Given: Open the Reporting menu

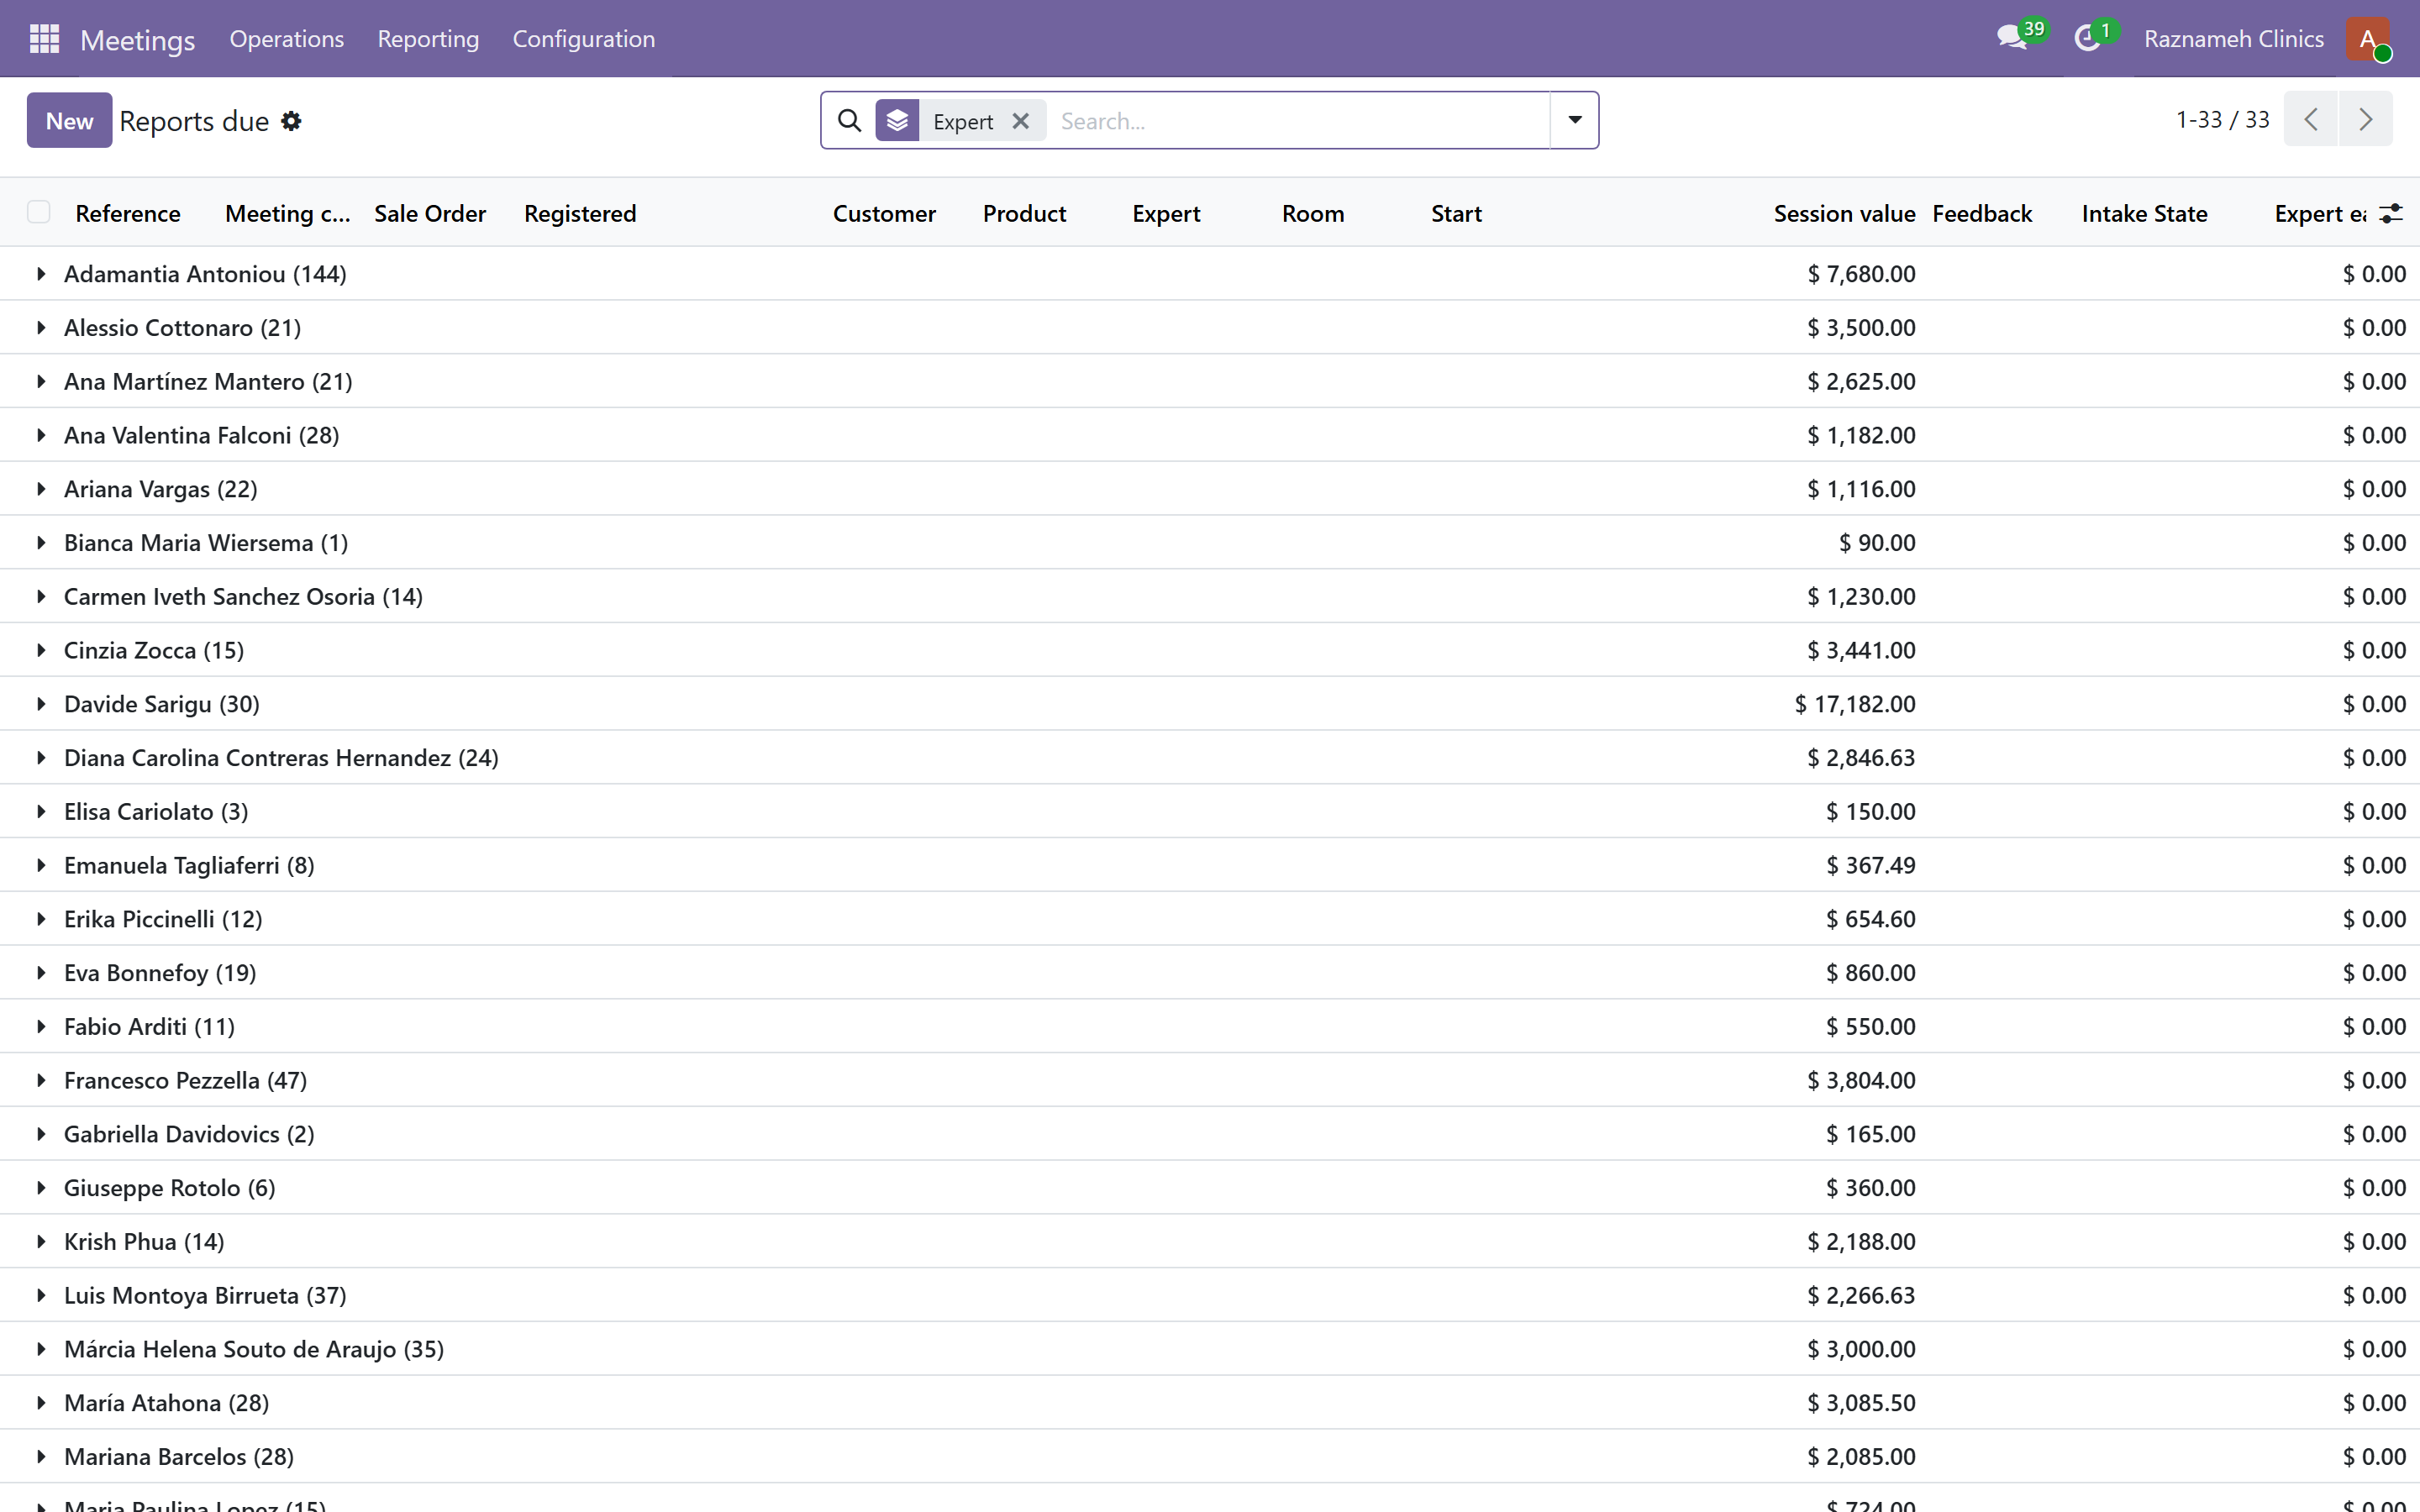Looking at the screenshot, I should tap(428, 39).
